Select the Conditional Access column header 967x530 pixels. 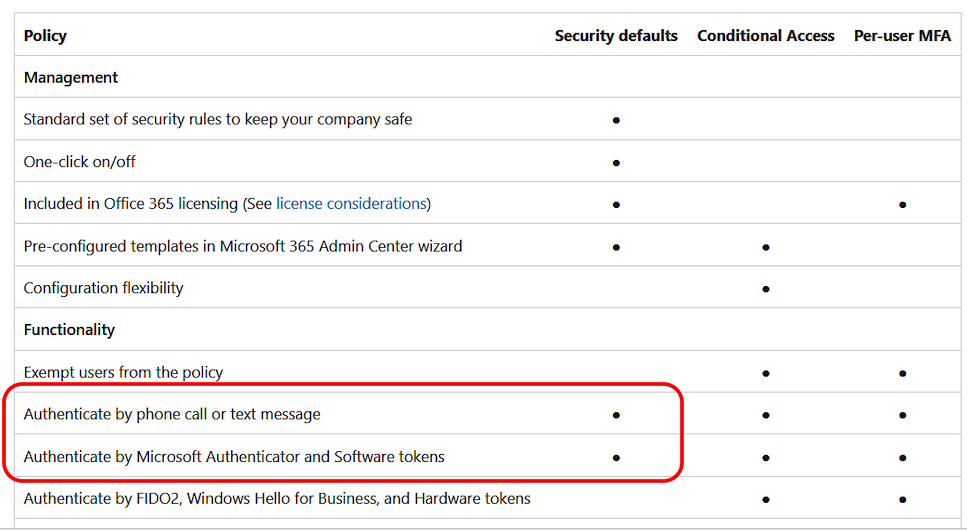coord(765,36)
